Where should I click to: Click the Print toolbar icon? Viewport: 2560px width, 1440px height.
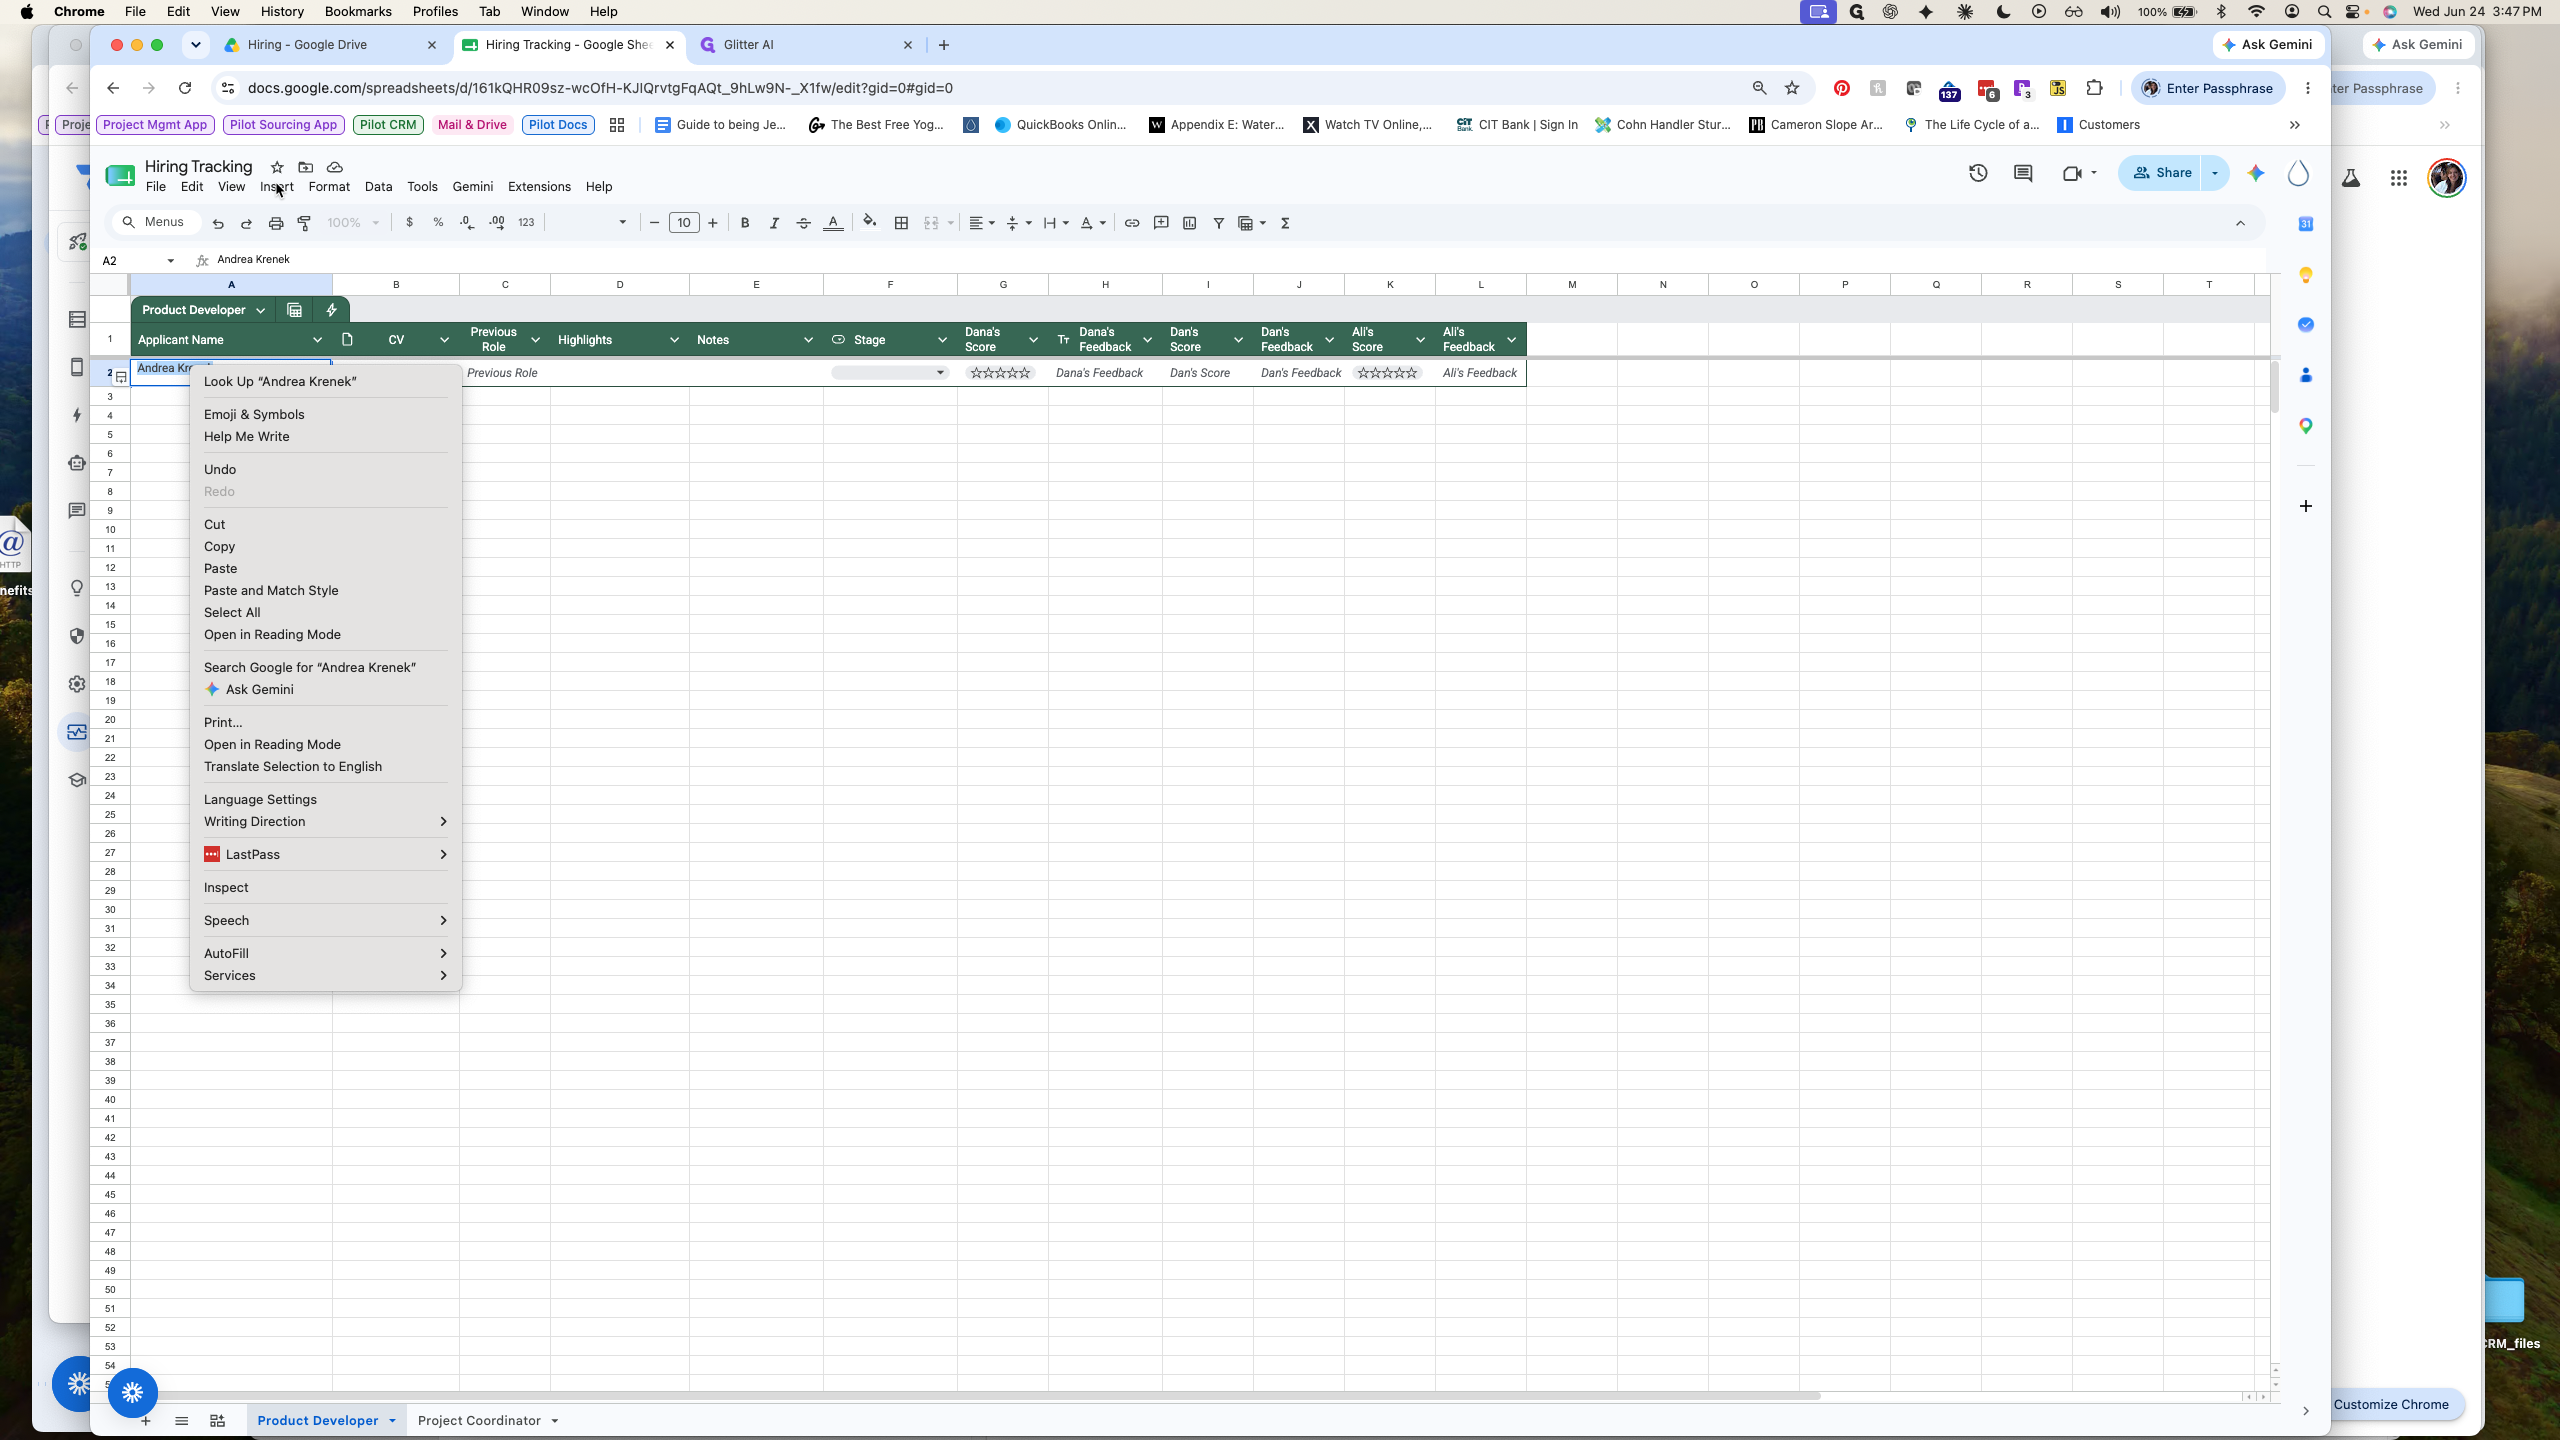(x=276, y=223)
